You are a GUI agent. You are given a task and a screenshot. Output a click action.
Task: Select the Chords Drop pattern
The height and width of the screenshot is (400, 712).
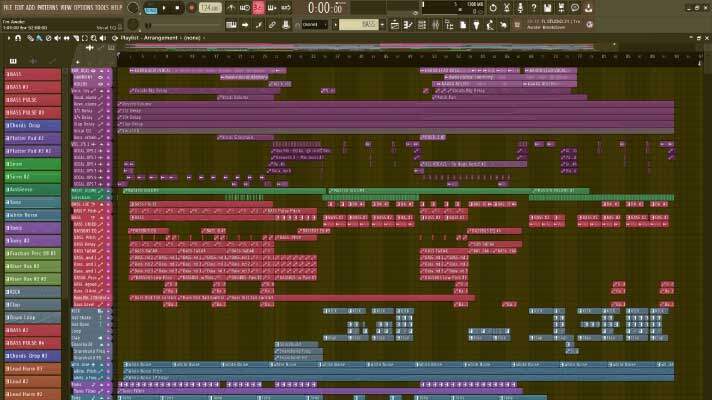click(30, 124)
